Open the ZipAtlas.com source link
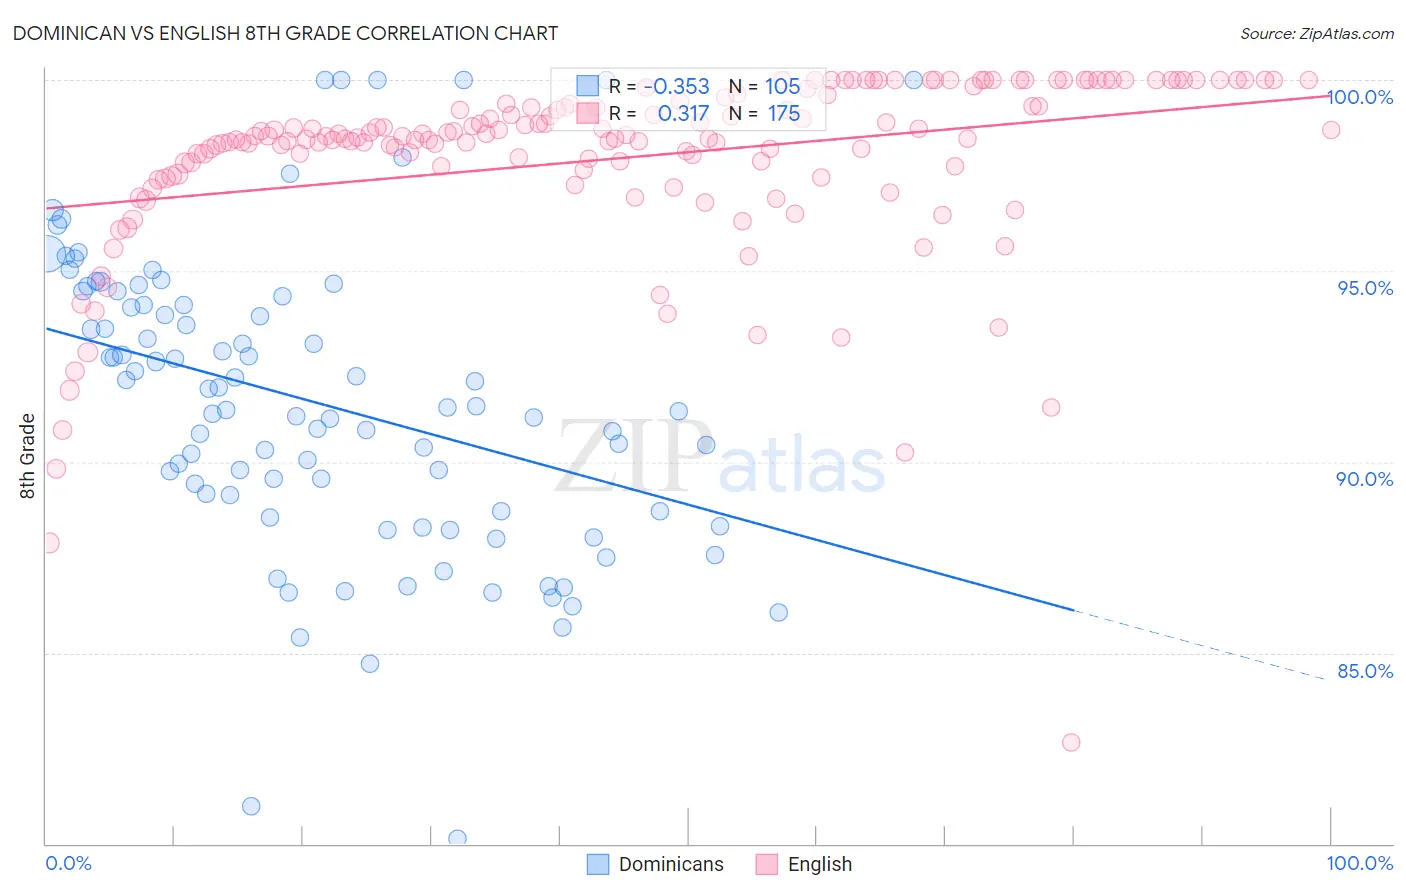Screen dimensions: 1406x892 1317,33
